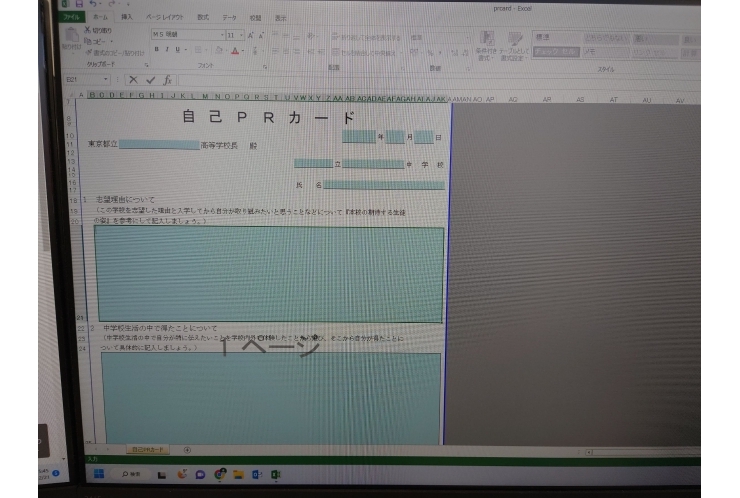Click the horizontal scrollbar left arrow

coord(589,452)
